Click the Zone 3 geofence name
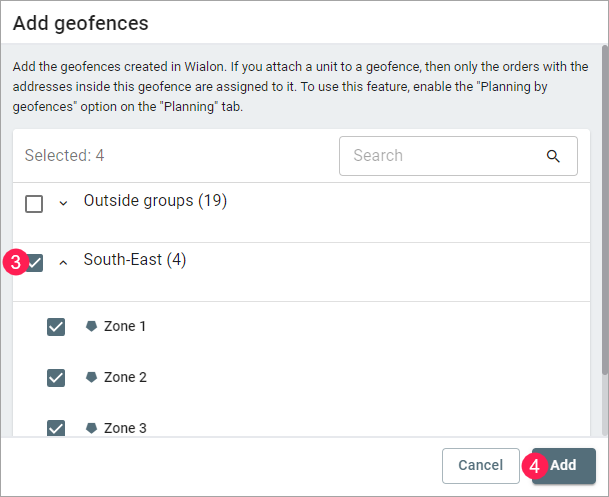609x497 pixels. (125, 428)
